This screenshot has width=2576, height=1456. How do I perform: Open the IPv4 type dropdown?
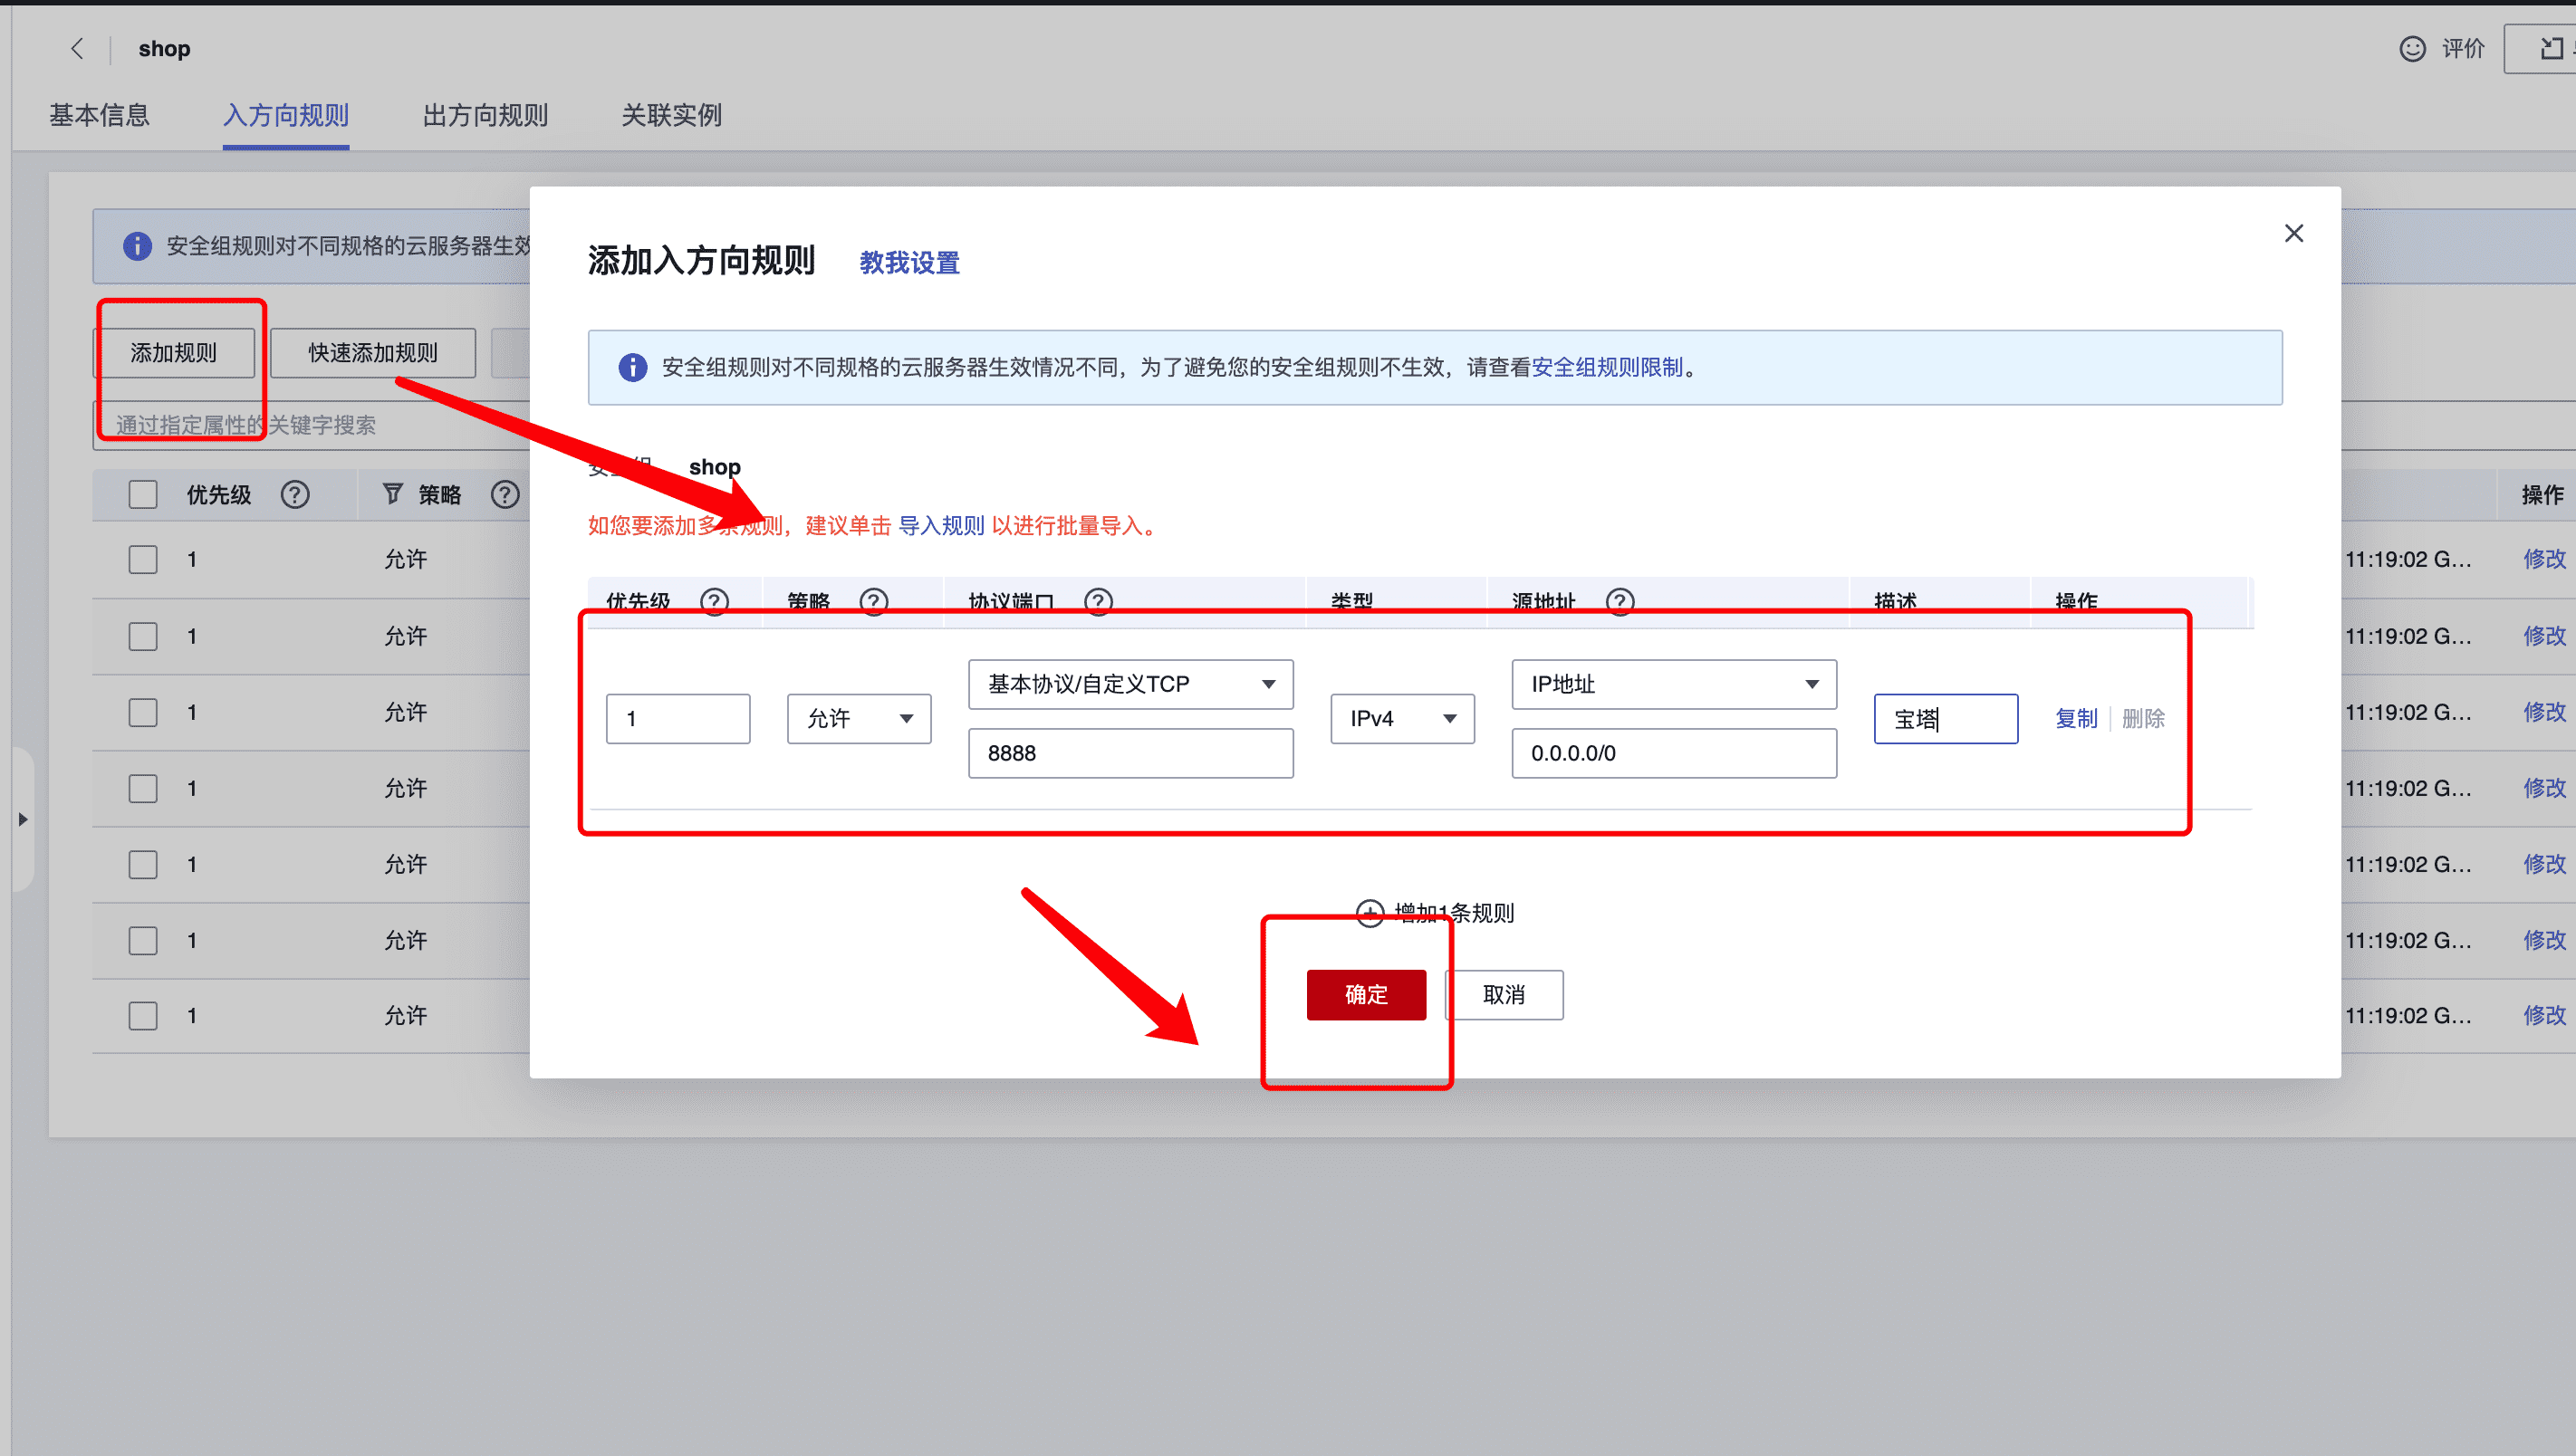pyautogui.click(x=1401, y=718)
